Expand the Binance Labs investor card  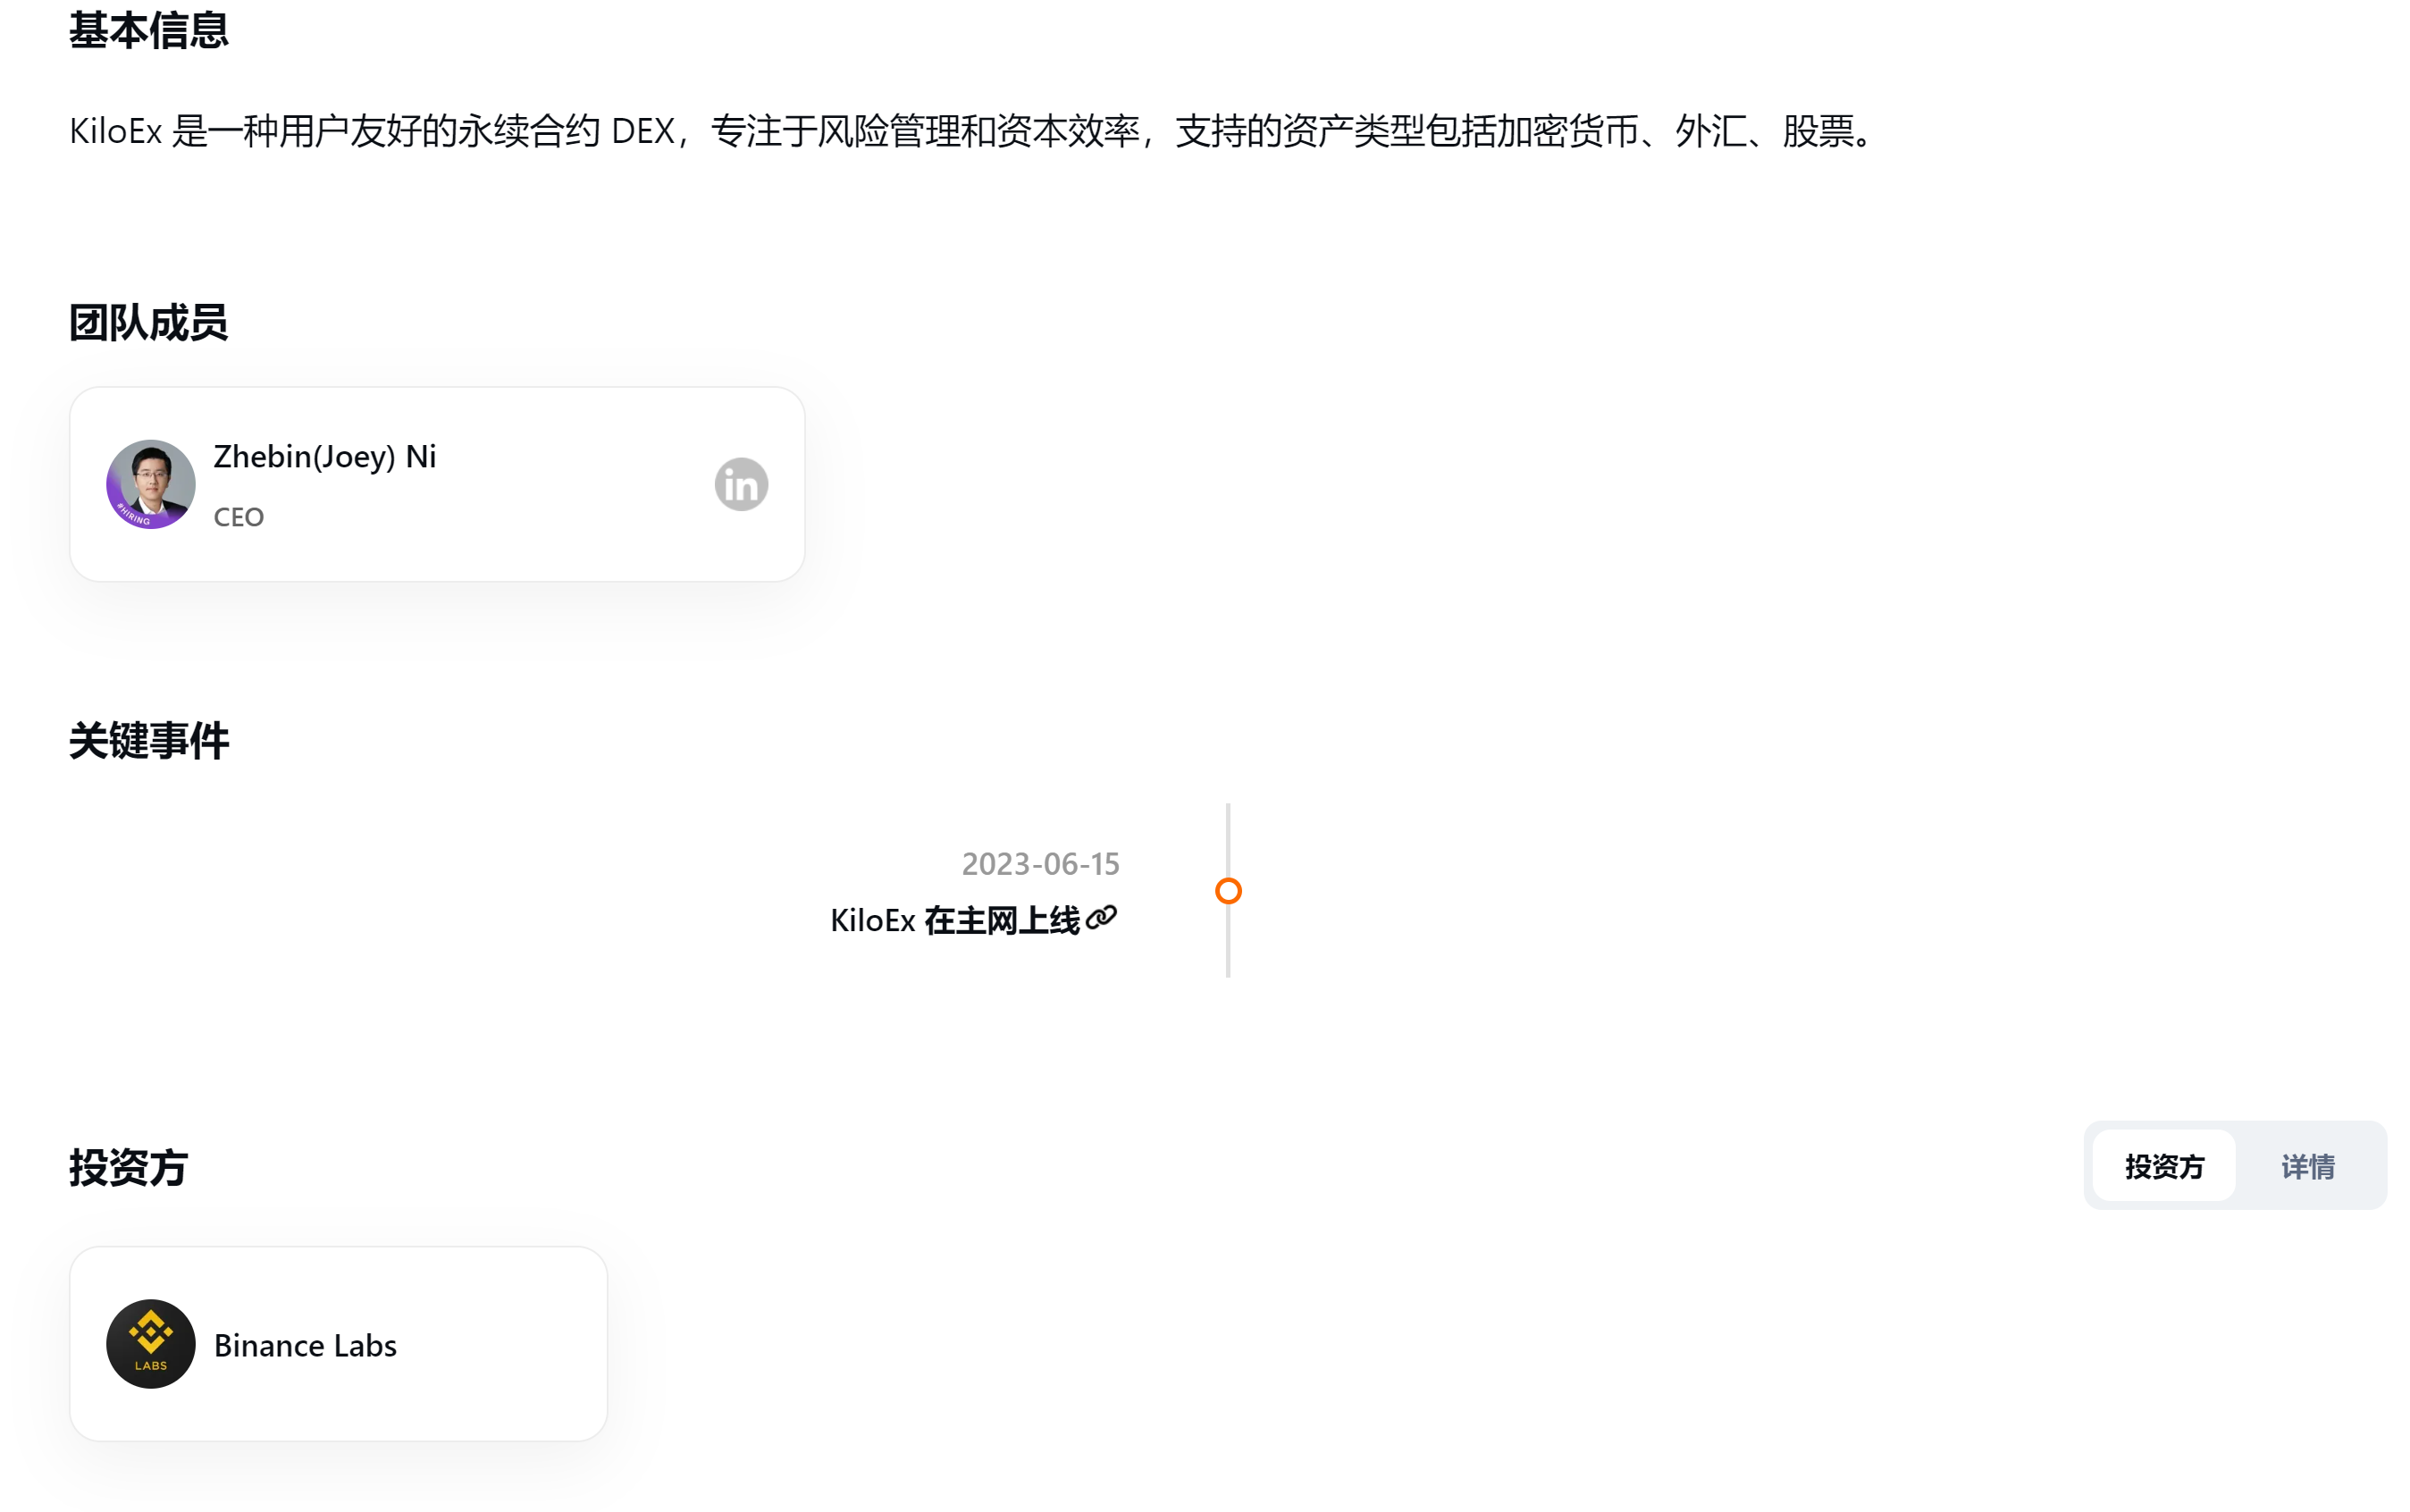(x=338, y=1344)
